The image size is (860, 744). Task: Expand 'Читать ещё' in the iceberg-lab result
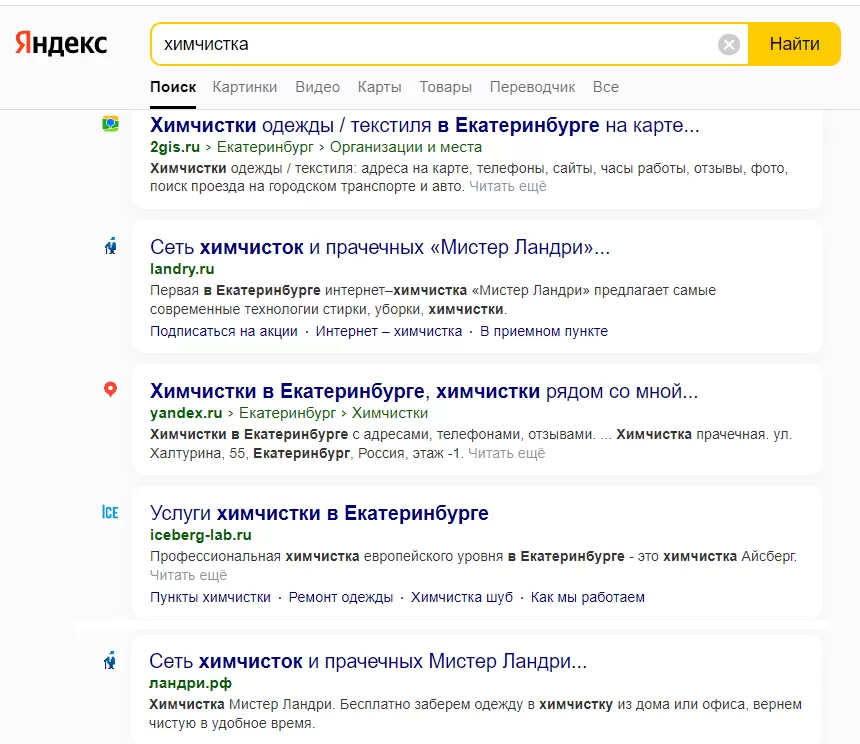click(x=188, y=575)
